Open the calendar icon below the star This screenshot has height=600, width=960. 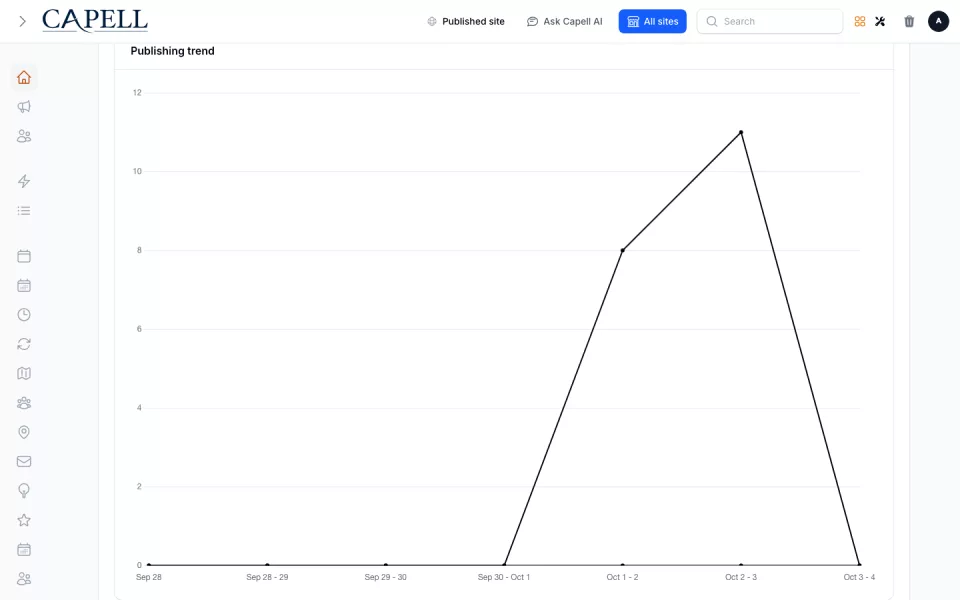[x=24, y=550]
